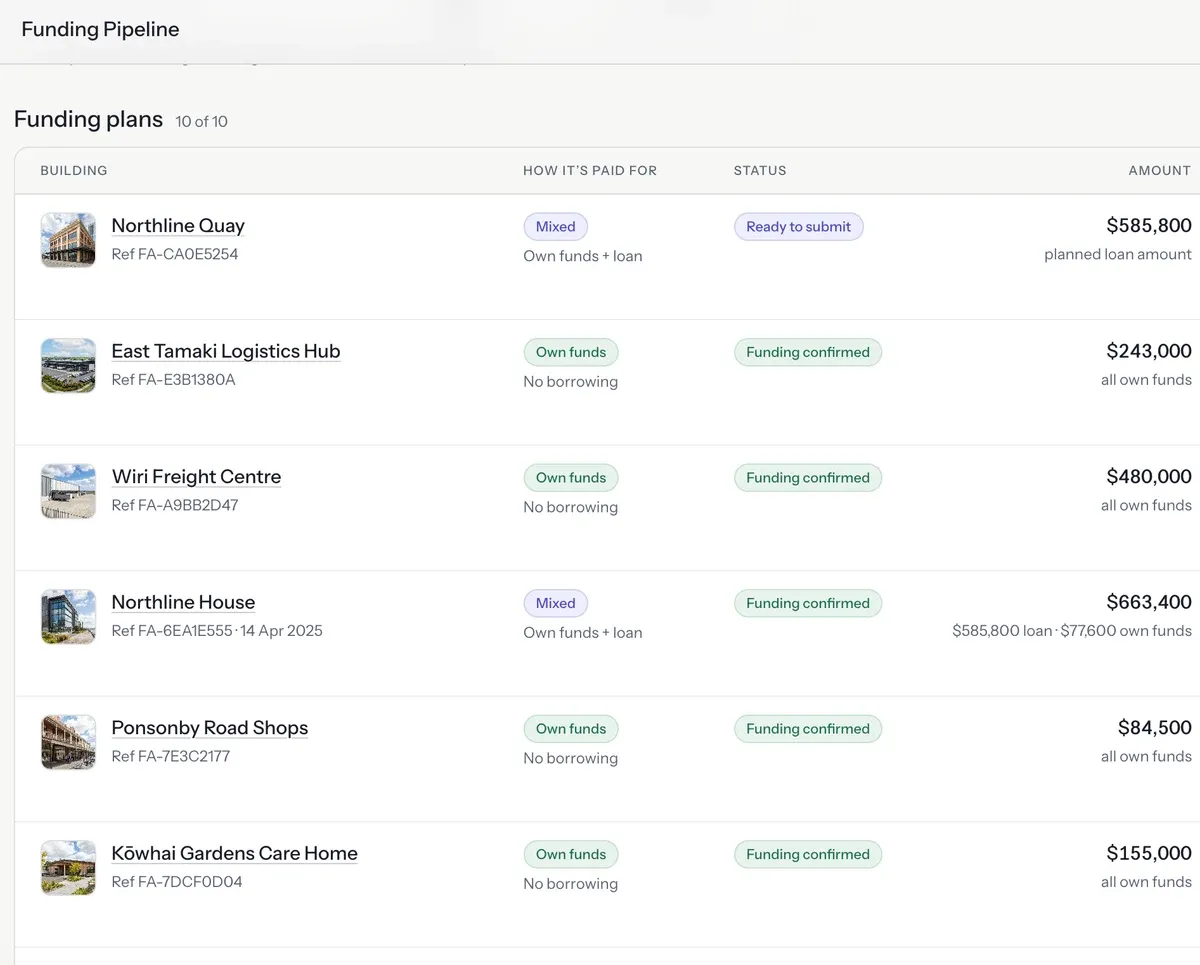This screenshot has height=965, width=1200.
Task: Click the $663,400 amount for Northline House
Action: pos(1149,602)
